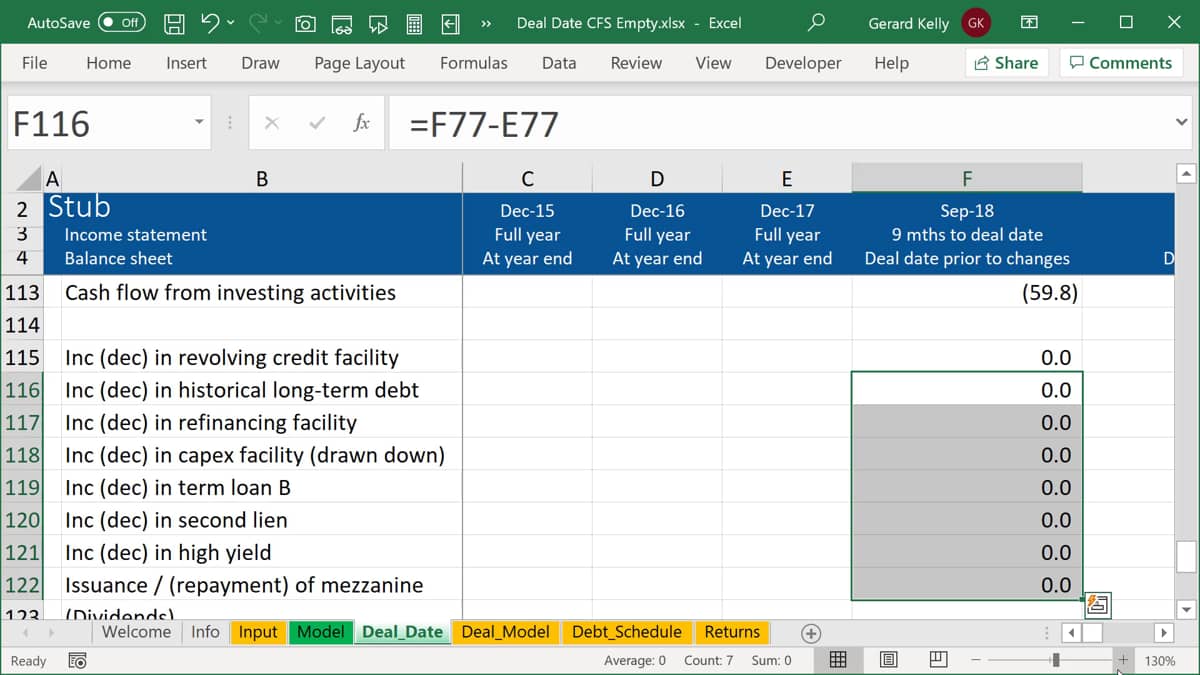Open the File menu
This screenshot has height=675, width=1200.
[x=34, y=63]
